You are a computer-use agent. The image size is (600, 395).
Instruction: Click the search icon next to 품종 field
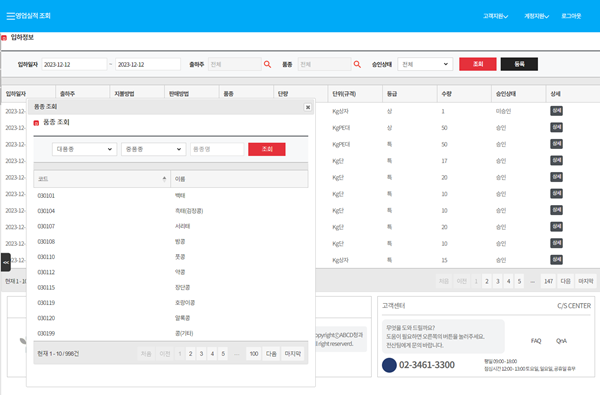click(x=357, y=64)
